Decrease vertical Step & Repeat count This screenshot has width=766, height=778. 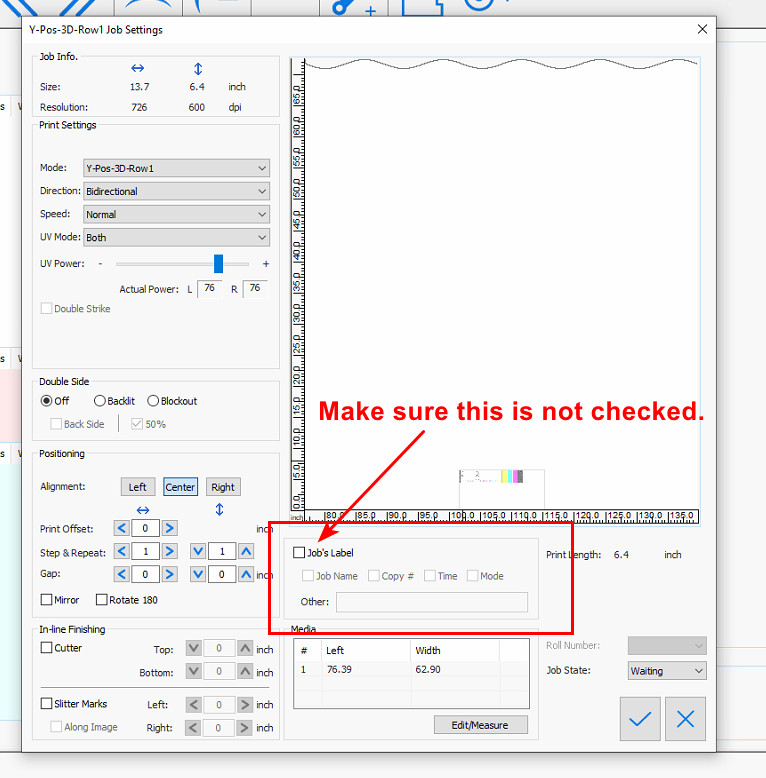198,551
